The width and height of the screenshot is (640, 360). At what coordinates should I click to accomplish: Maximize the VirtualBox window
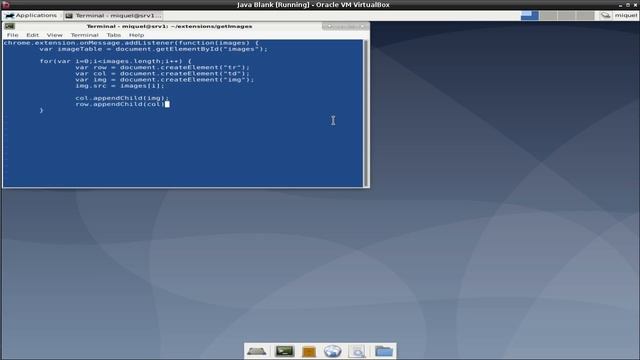628,5
